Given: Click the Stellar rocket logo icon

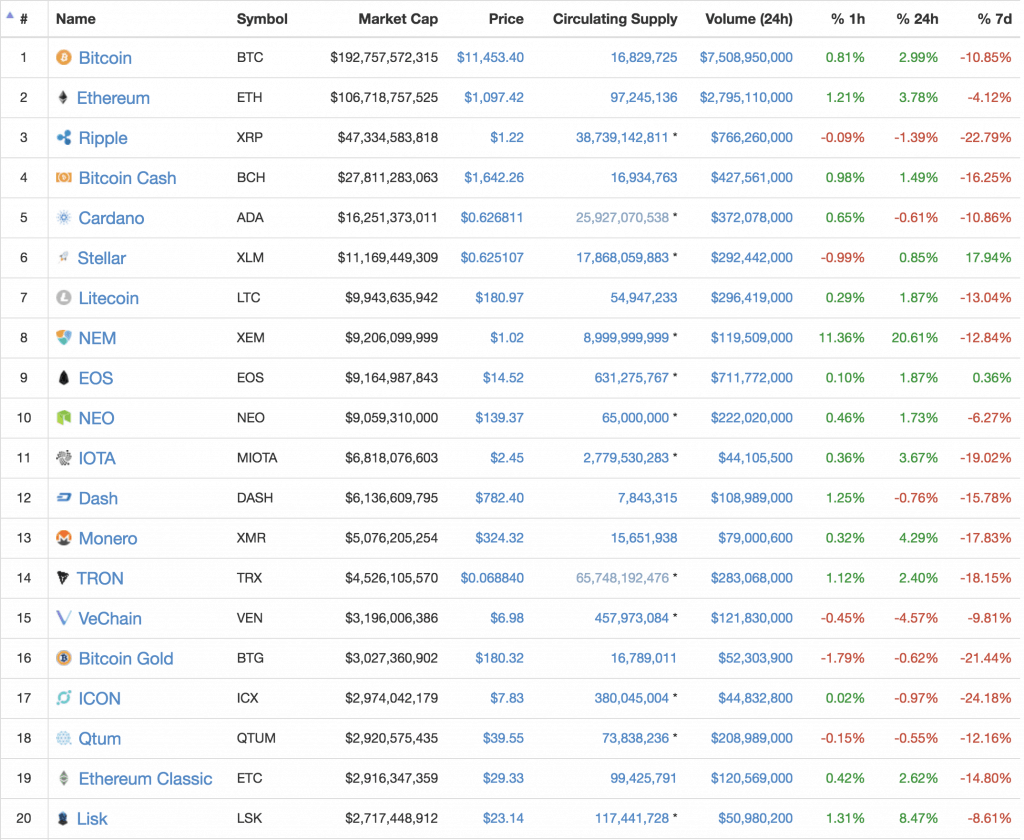Looking at the screenshot, I should pyautogui.click(x=63, y=258).
